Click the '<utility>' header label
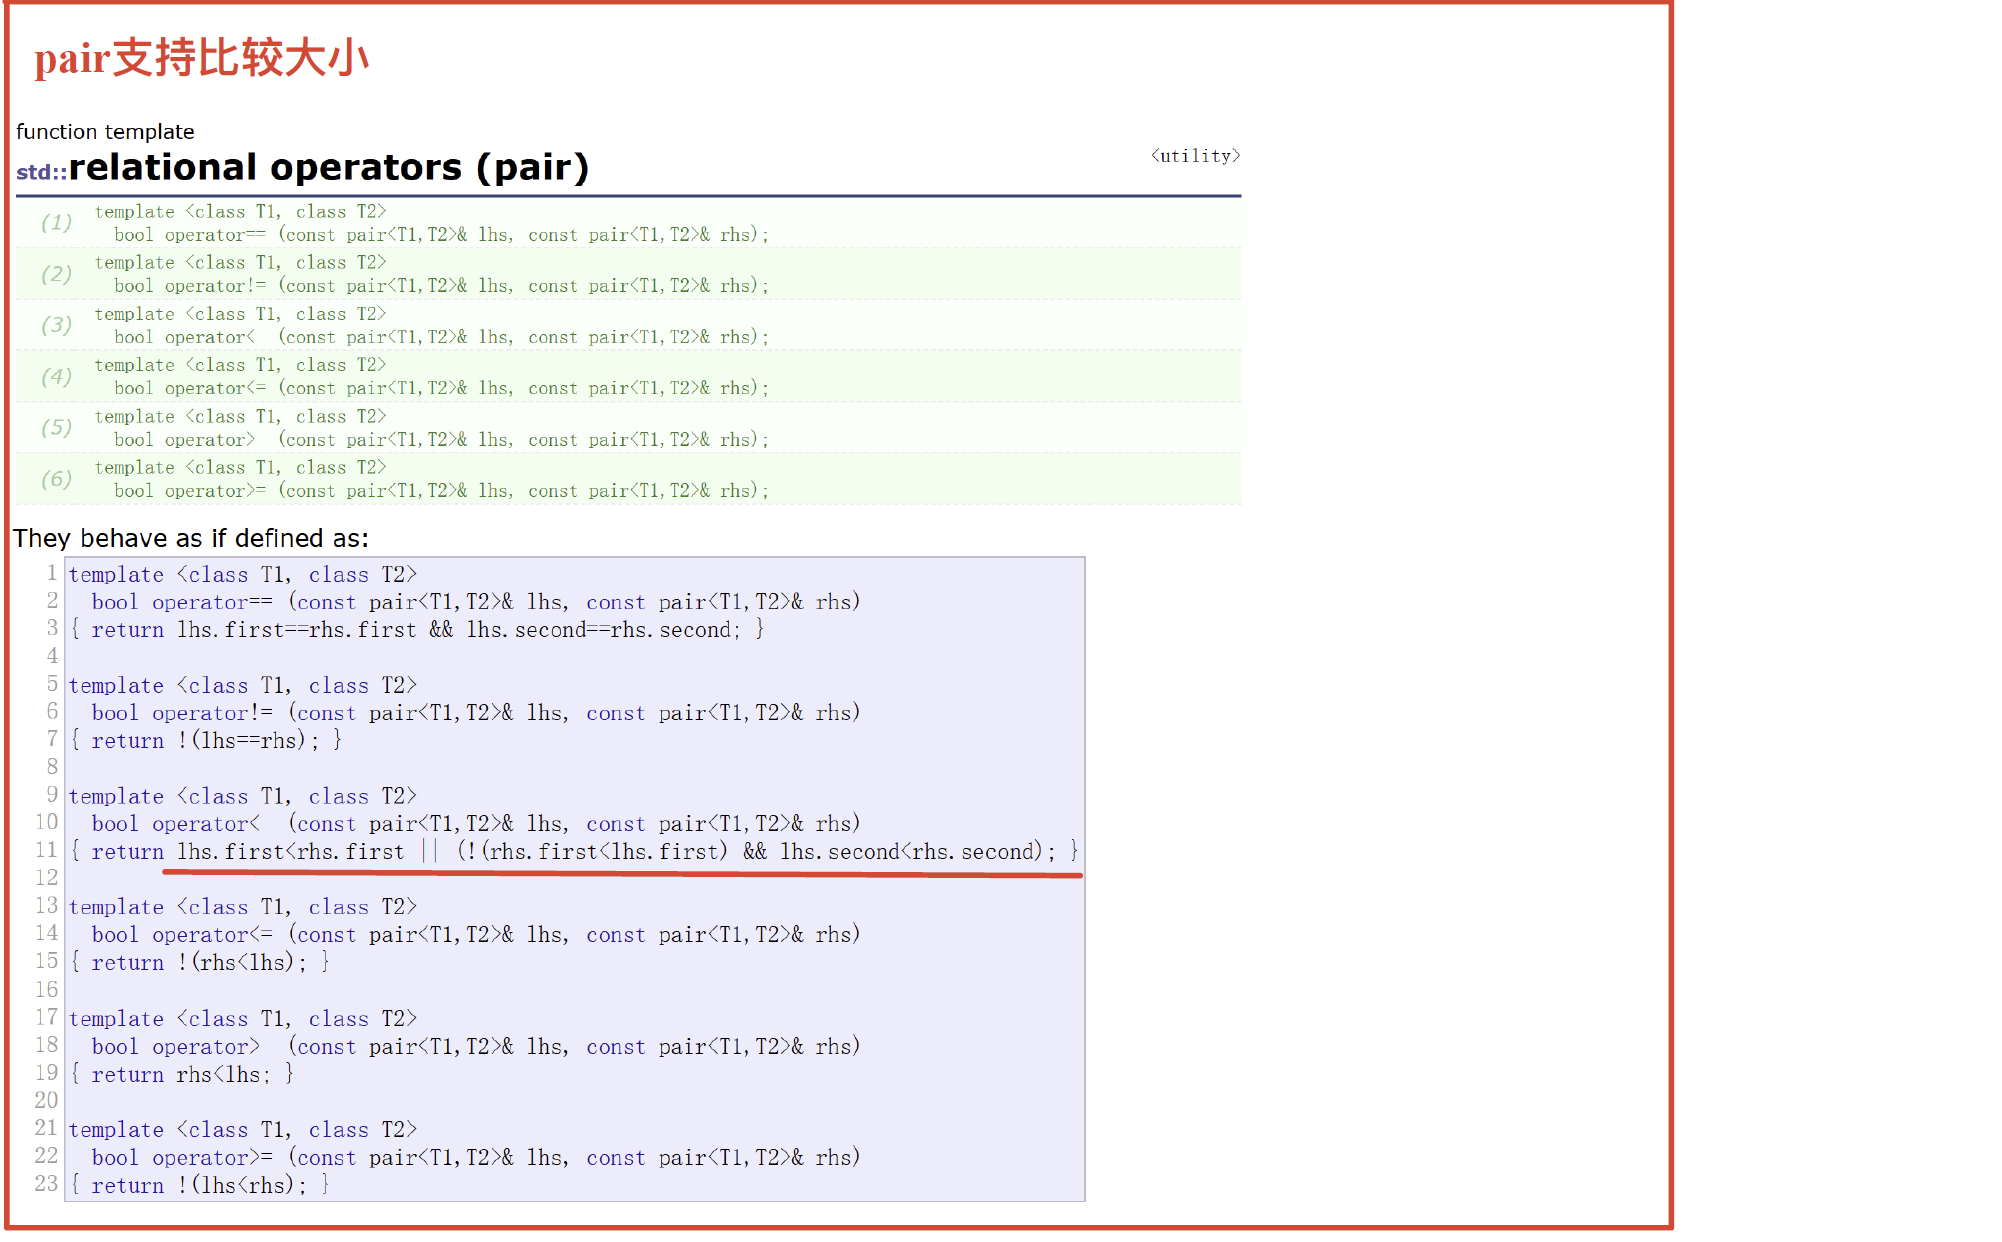The height and width of the screenshot is (1242, 2002). point(1195,155)
